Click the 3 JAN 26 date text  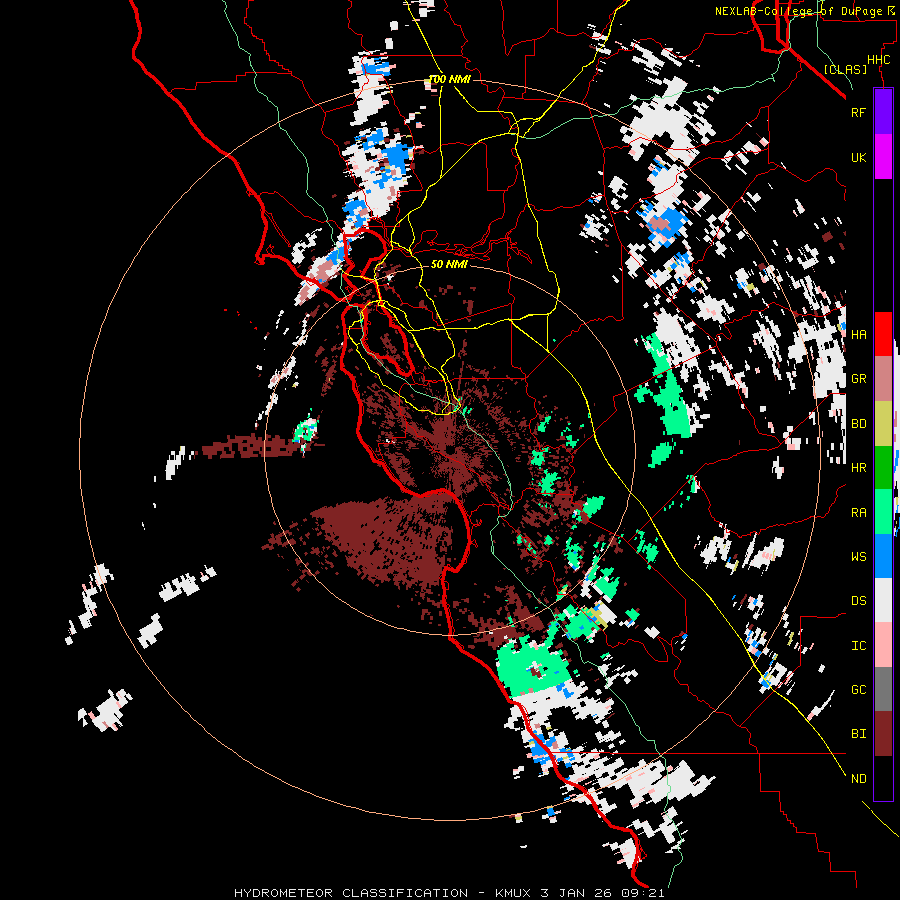click(x=576, y=893)
